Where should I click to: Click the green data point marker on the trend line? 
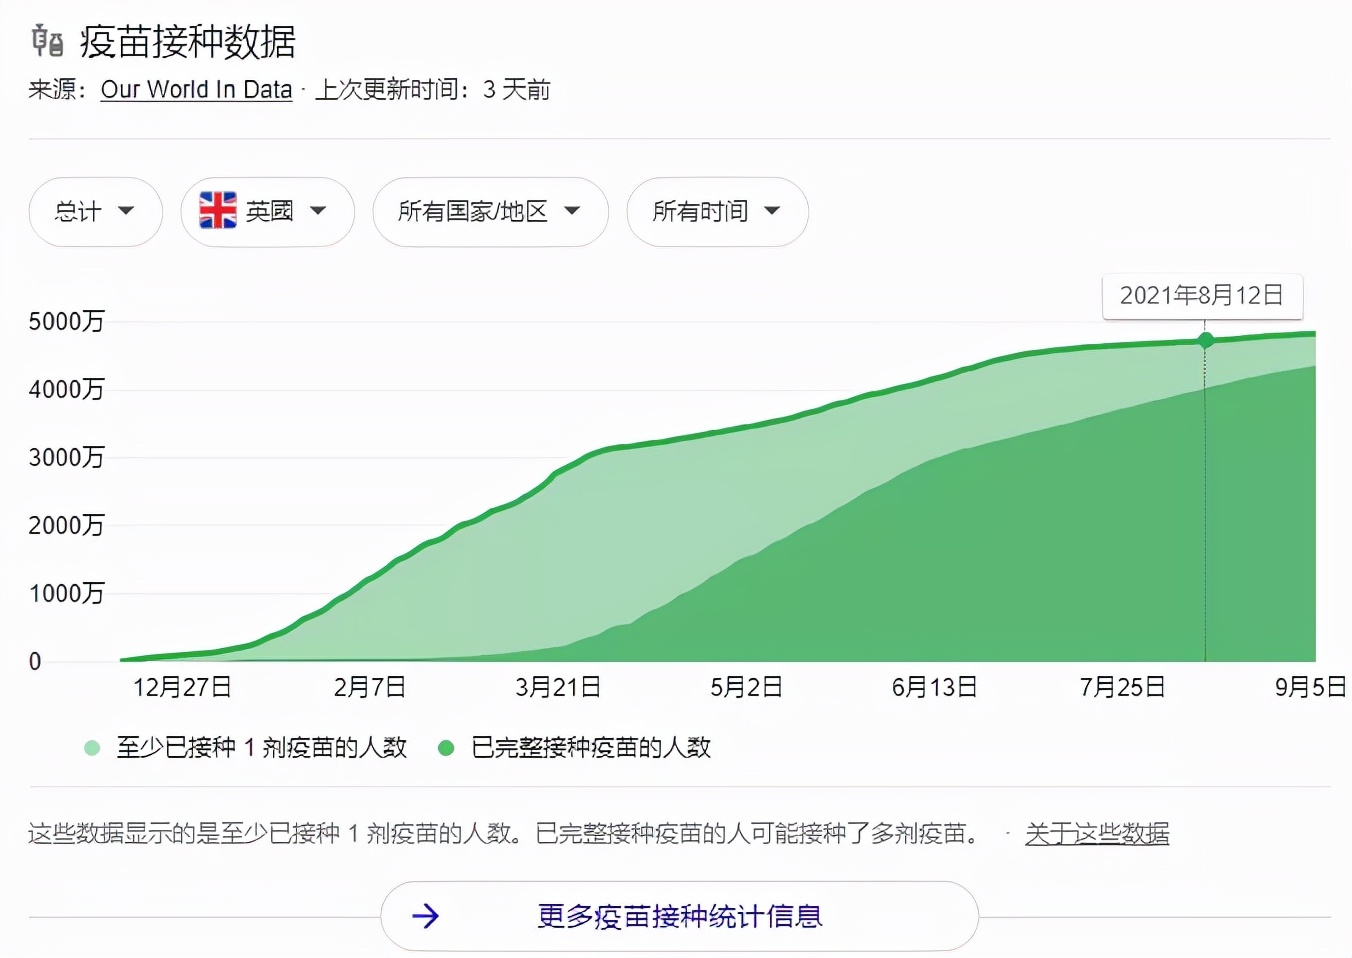tap(1205, 340)
